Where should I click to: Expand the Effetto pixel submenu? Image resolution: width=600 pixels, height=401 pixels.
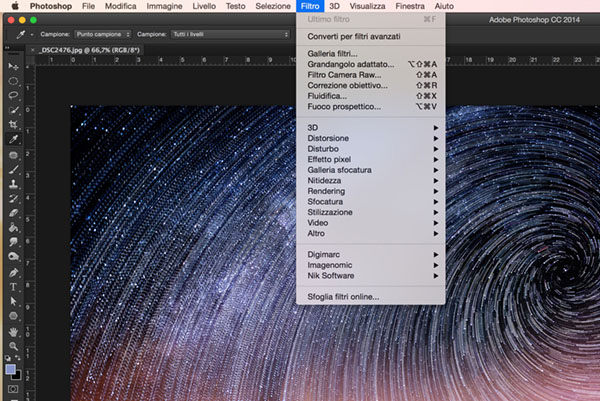tap(371, 159)
